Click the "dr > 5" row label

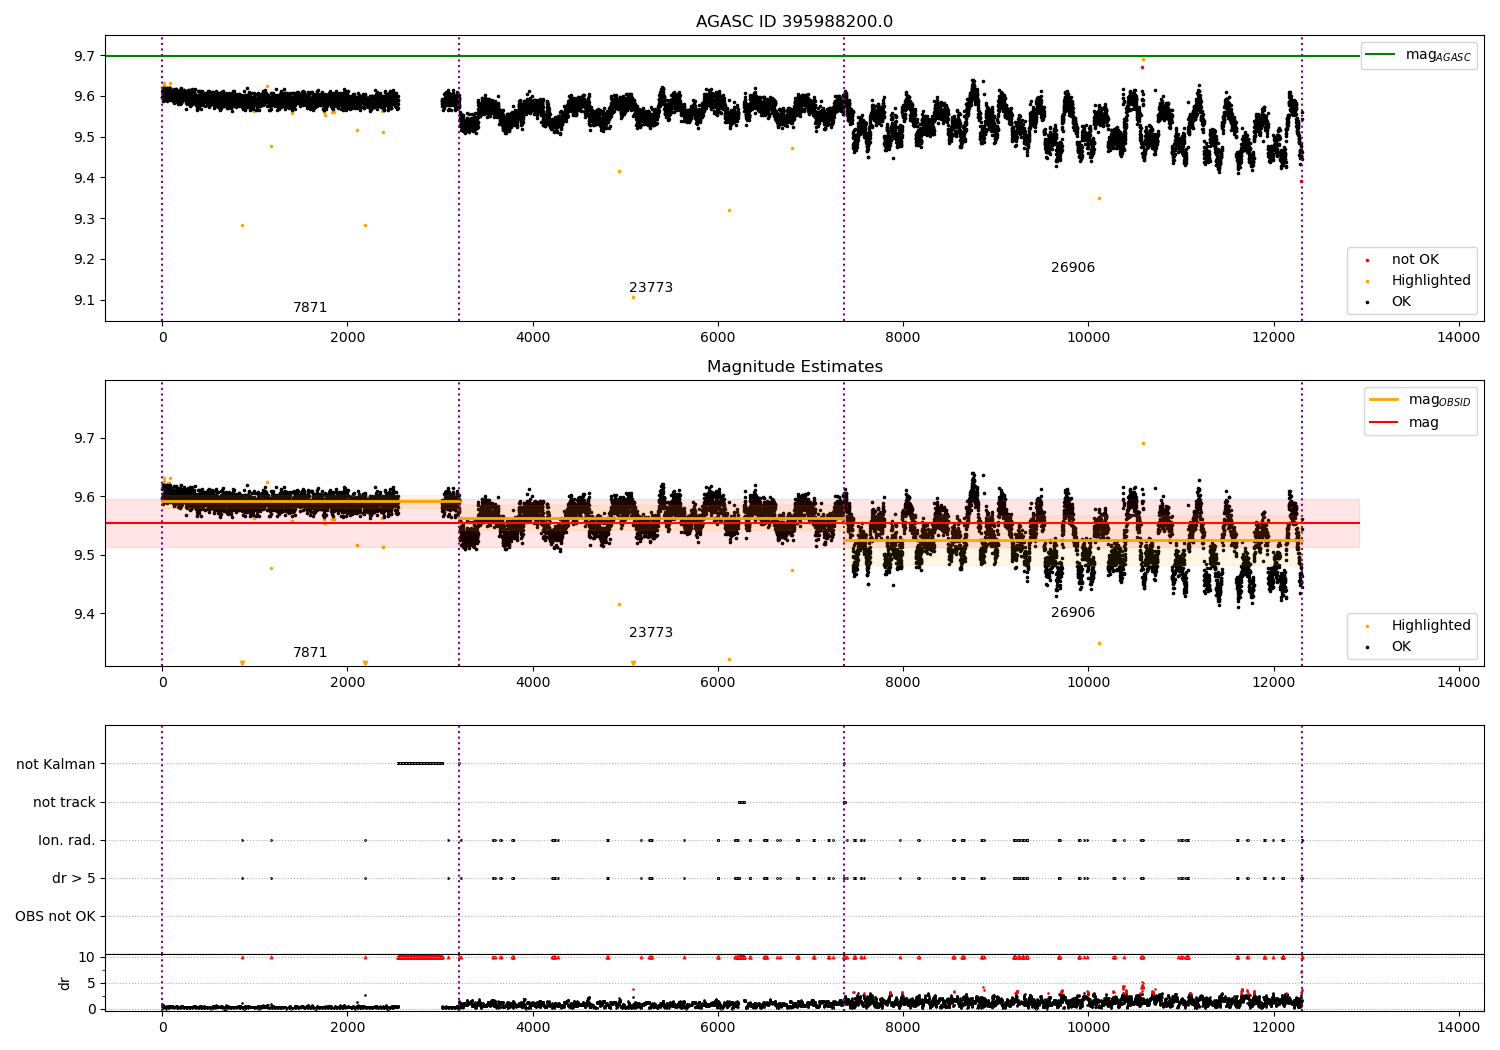pyautogui.click(x=74, y=878)
